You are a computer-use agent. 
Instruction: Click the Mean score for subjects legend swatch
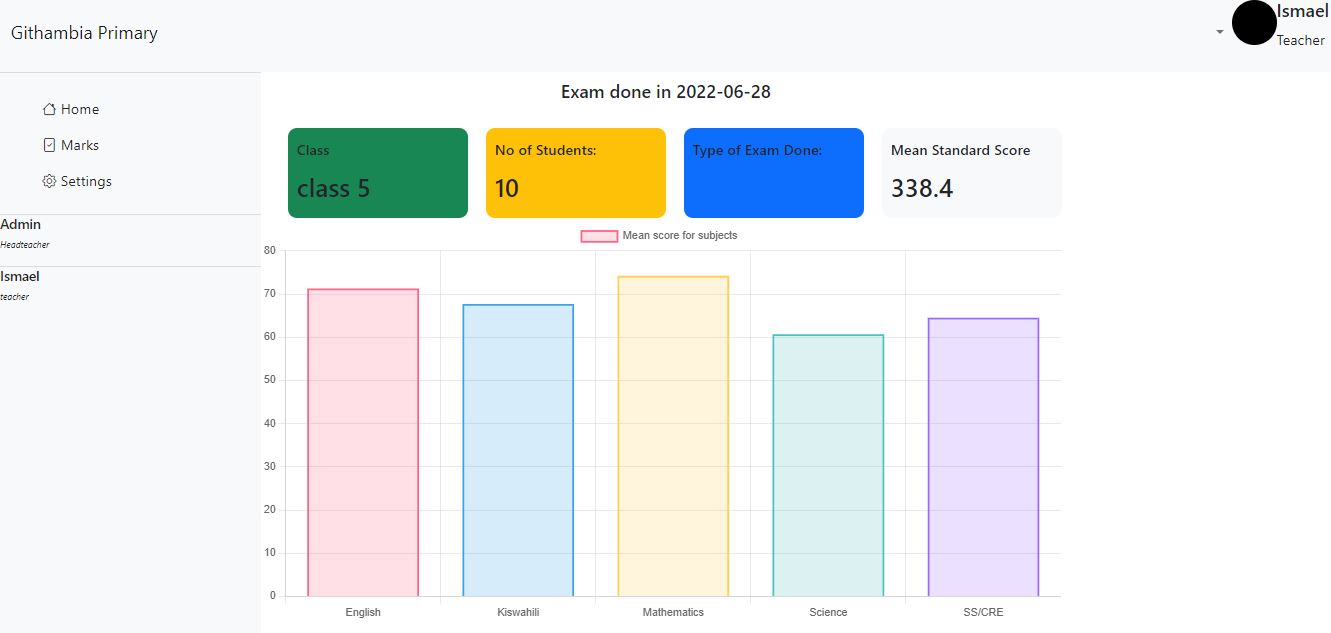pyautogui.click(x=599, y=235)
